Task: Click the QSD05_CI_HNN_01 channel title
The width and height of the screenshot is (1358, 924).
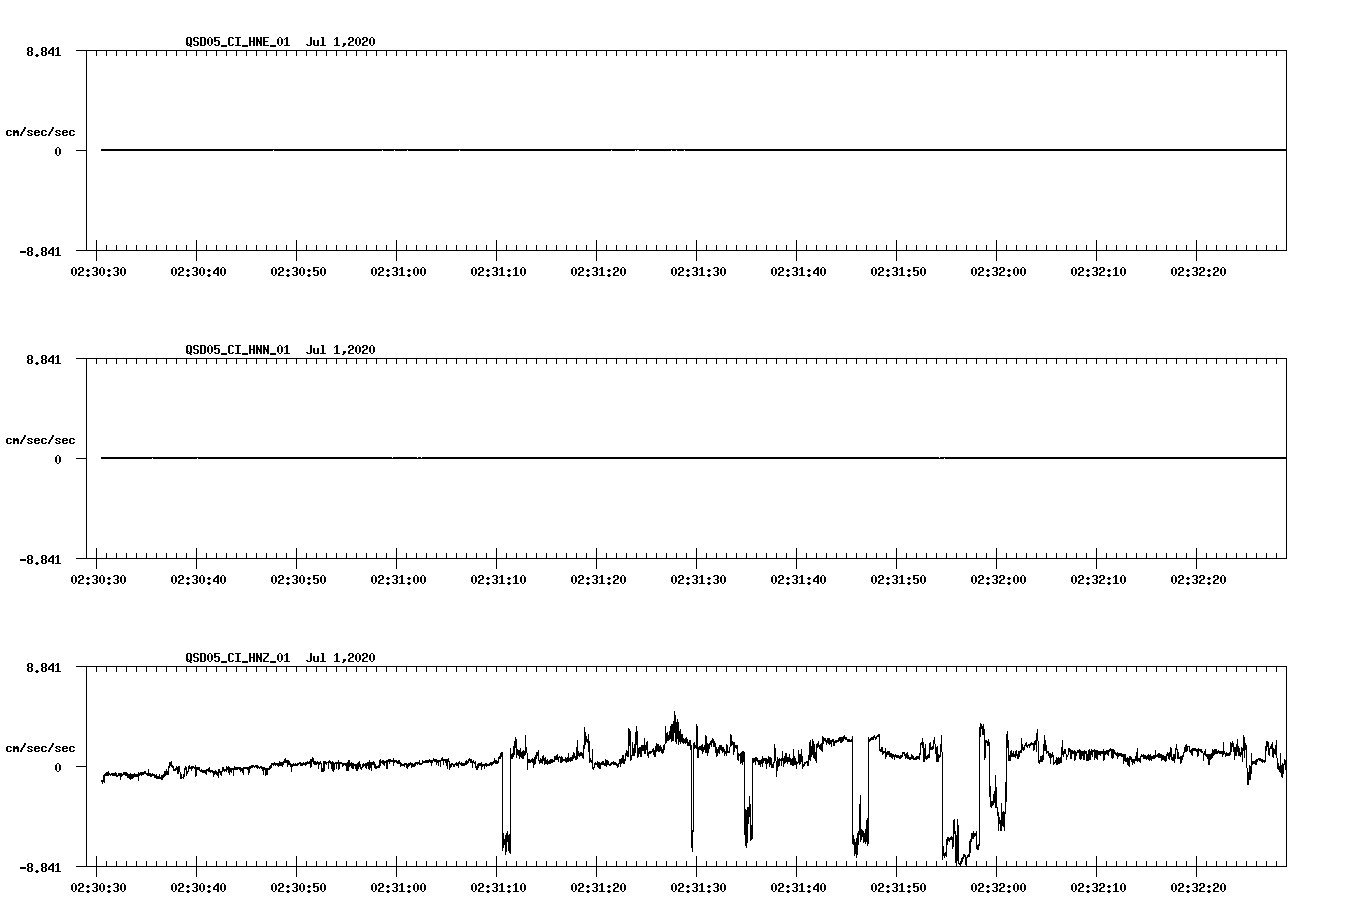Action: pyautogui.click(x=238, y=350)
